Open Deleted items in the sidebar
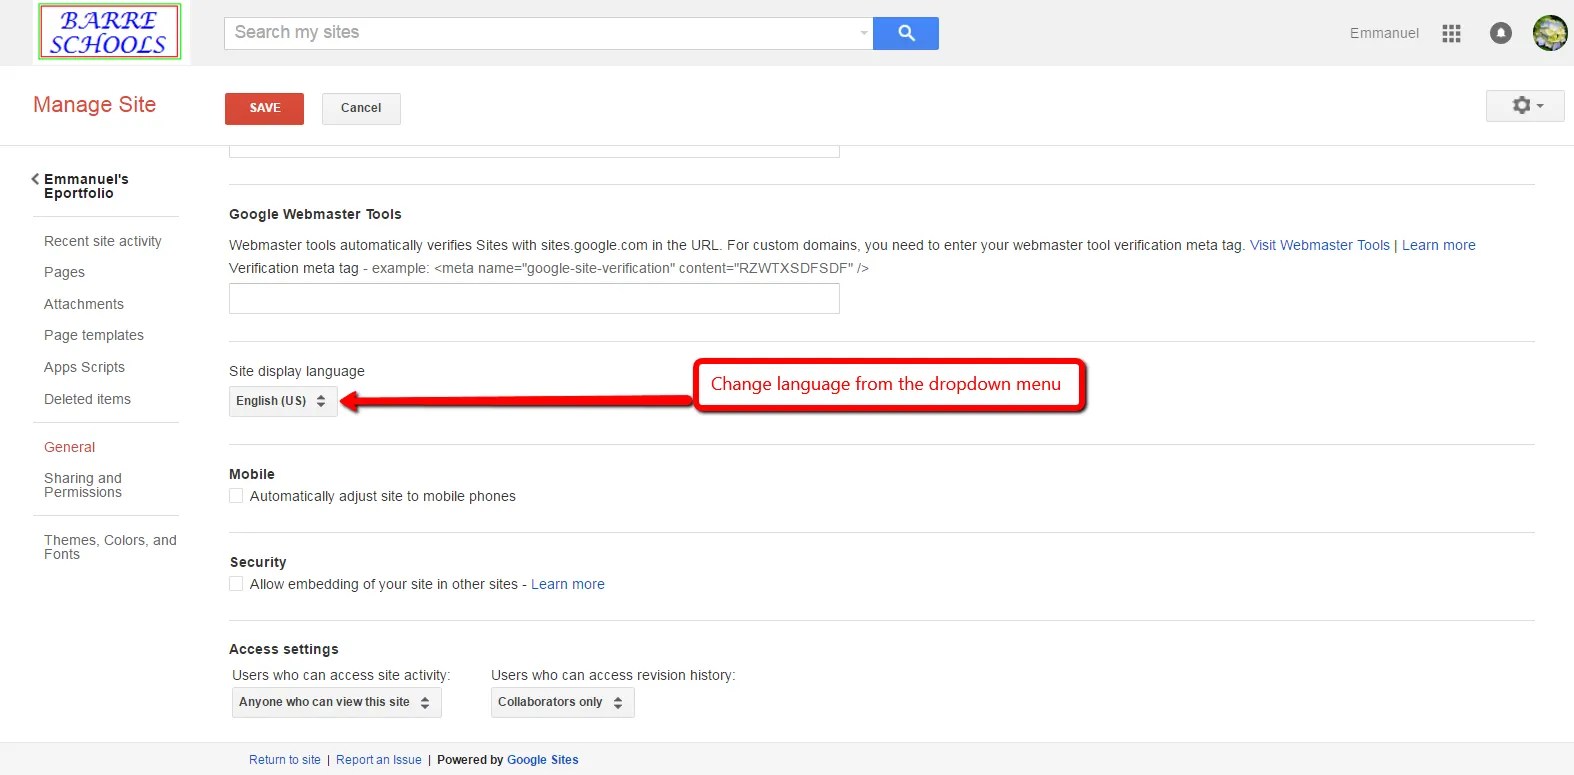 tap(87, 399)
